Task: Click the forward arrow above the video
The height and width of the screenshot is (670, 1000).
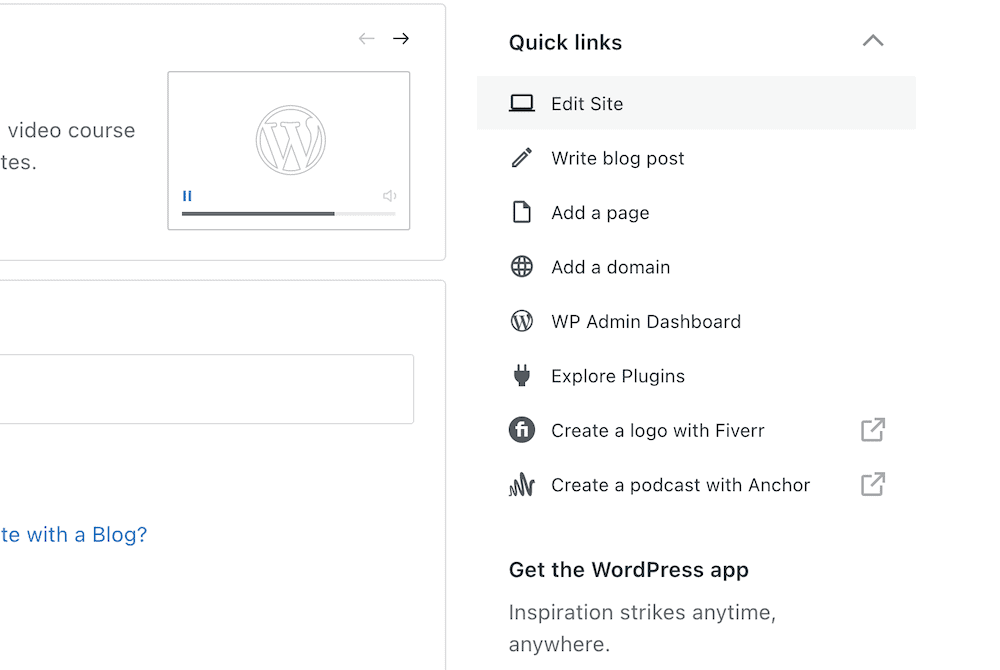Action: tap(401, 38)
